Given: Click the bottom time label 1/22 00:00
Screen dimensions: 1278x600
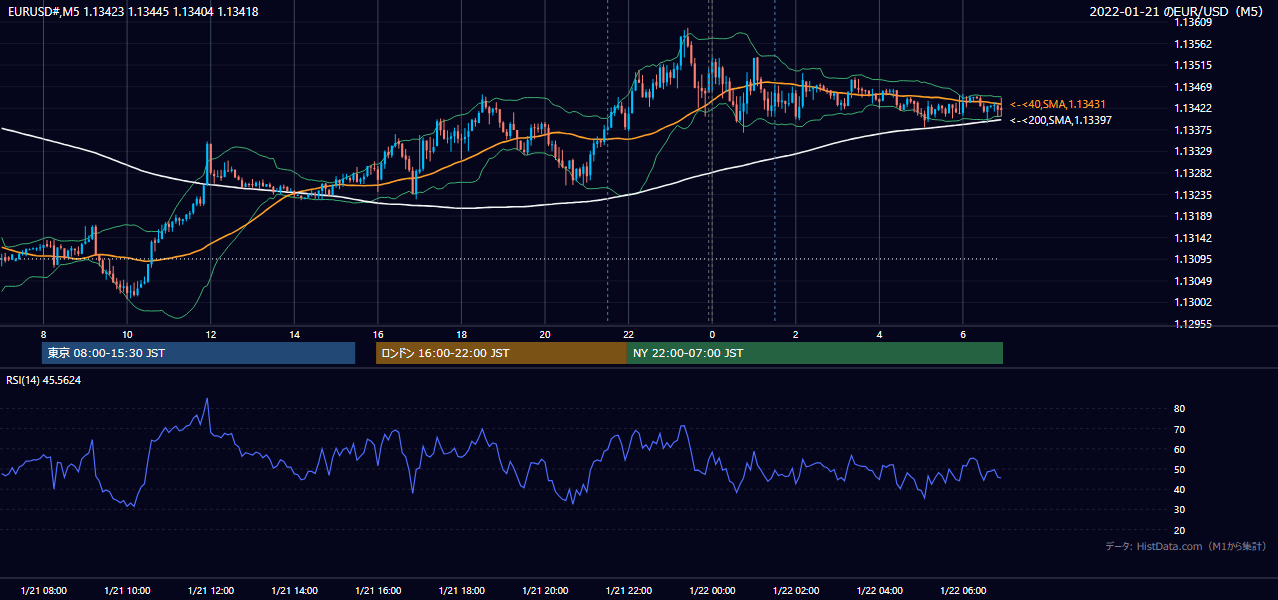Looking at the screenshot, I should (x=712, y=591).
